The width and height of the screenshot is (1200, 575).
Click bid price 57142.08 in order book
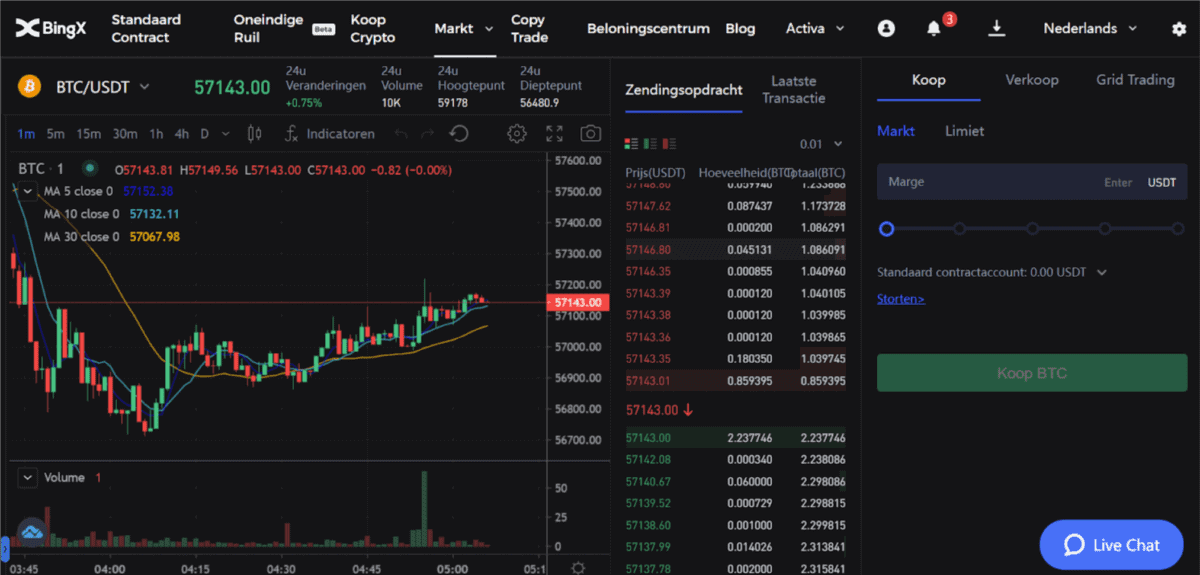click(x=648, y=460)
